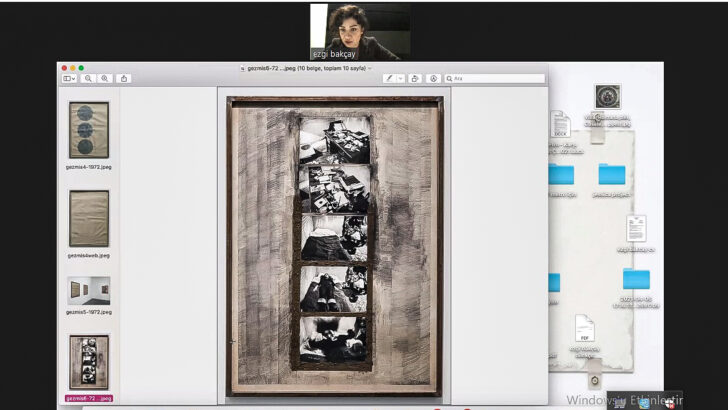The image size is (728, 410).
Task: Close the Preview window with red button
Action: [64, 68]
